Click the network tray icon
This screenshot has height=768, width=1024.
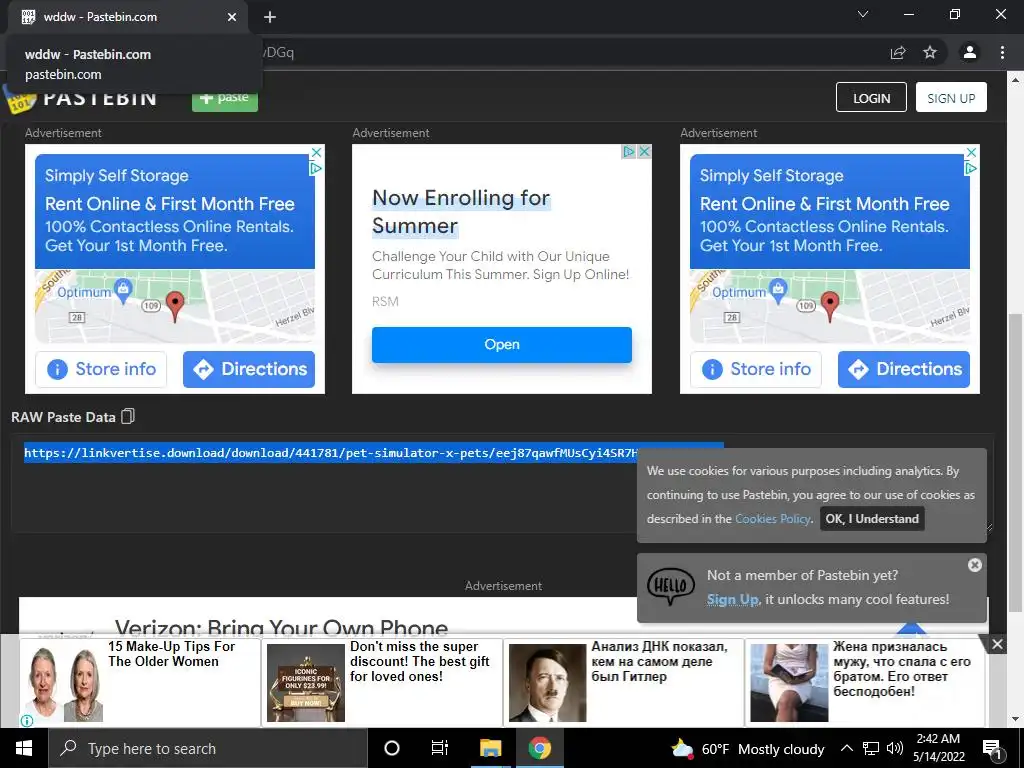tap(871, 748)
